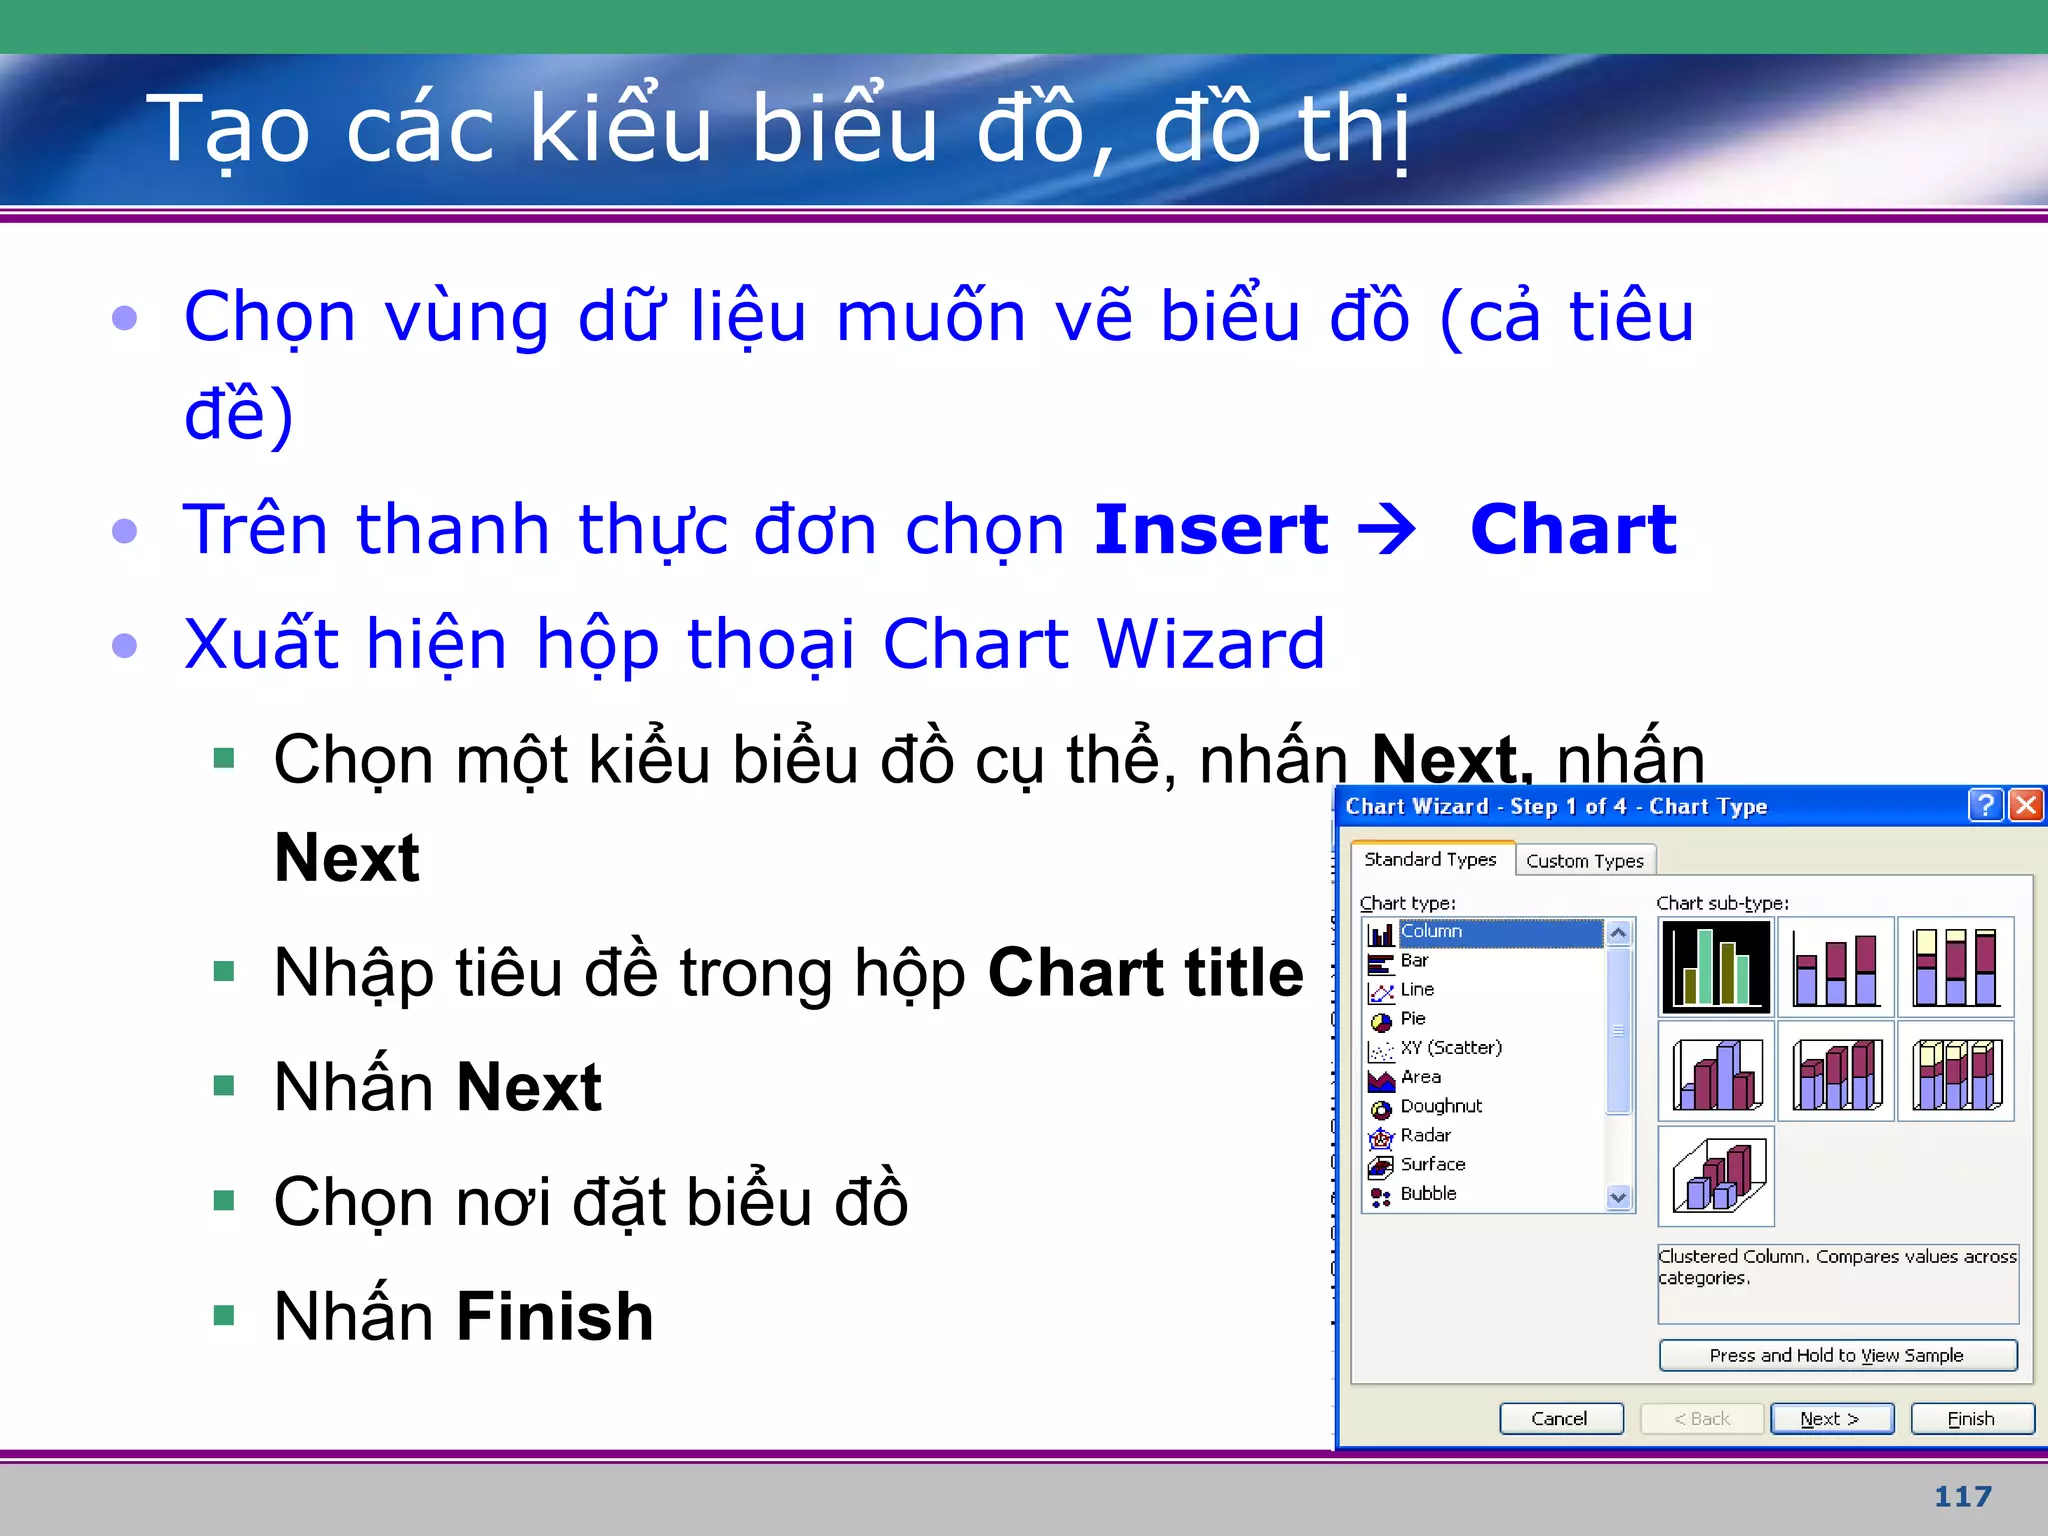
Task: Click the chart type list down arrow
Action: click(x=1618, y=1198)
